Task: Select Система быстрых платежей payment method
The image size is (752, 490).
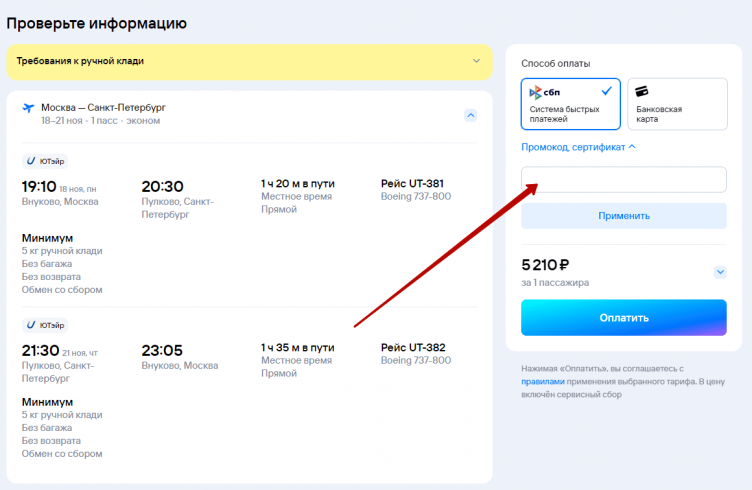Action: click(x=570, y=104)
